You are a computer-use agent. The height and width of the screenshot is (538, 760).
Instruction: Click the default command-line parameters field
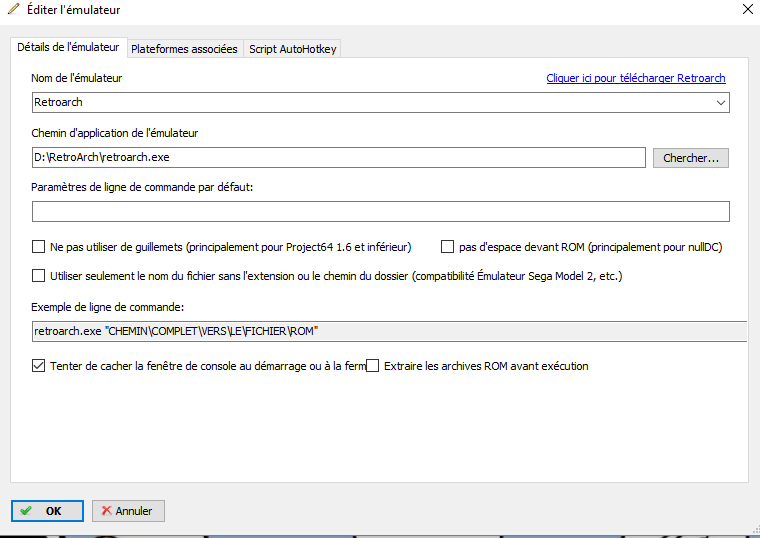tap(380, 212)
